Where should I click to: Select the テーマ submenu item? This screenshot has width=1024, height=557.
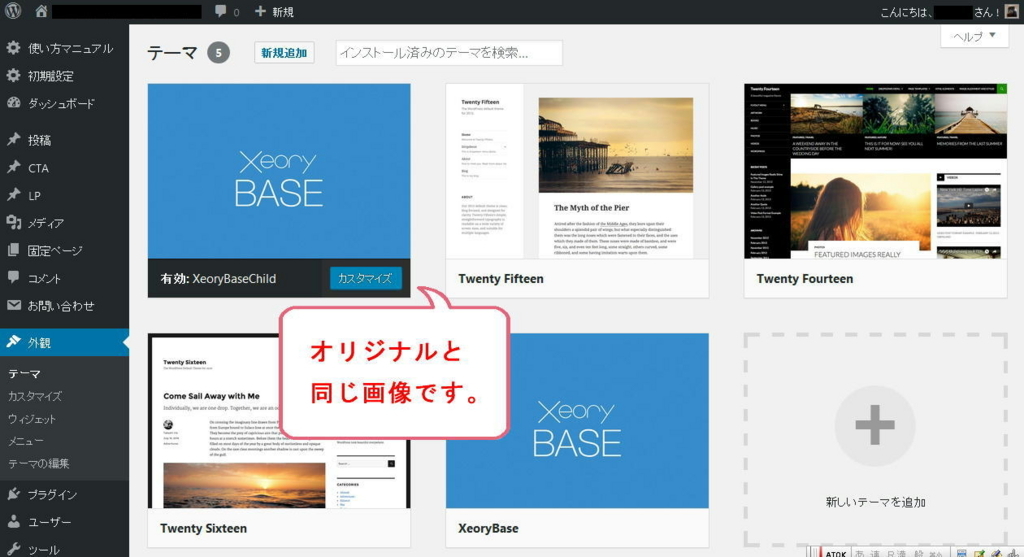point(24,374)
